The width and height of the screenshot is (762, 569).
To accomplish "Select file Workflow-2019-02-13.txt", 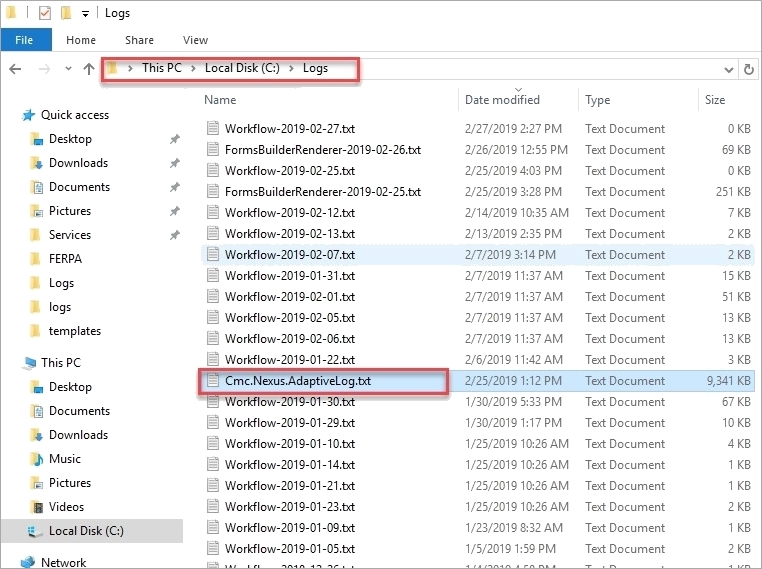I will coord(290,234).
